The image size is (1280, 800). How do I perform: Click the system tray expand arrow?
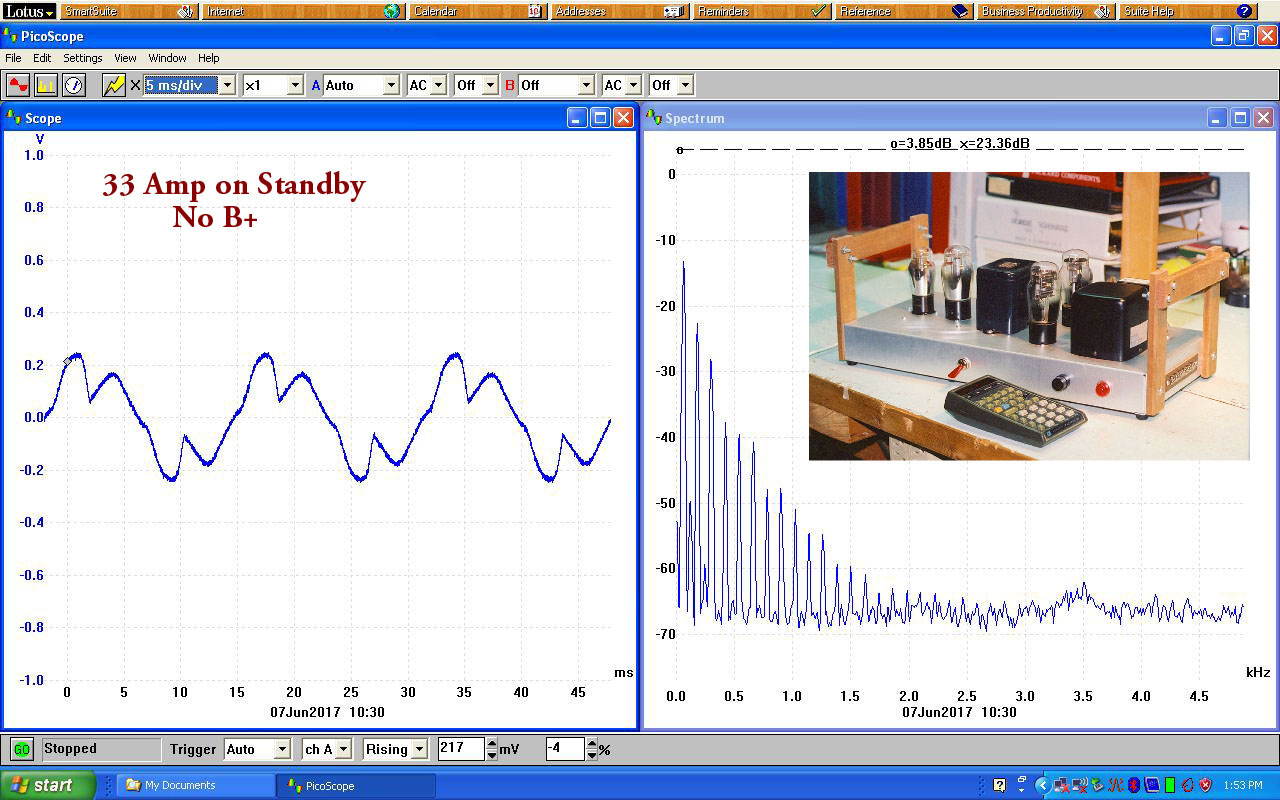tap(1041, 785)
